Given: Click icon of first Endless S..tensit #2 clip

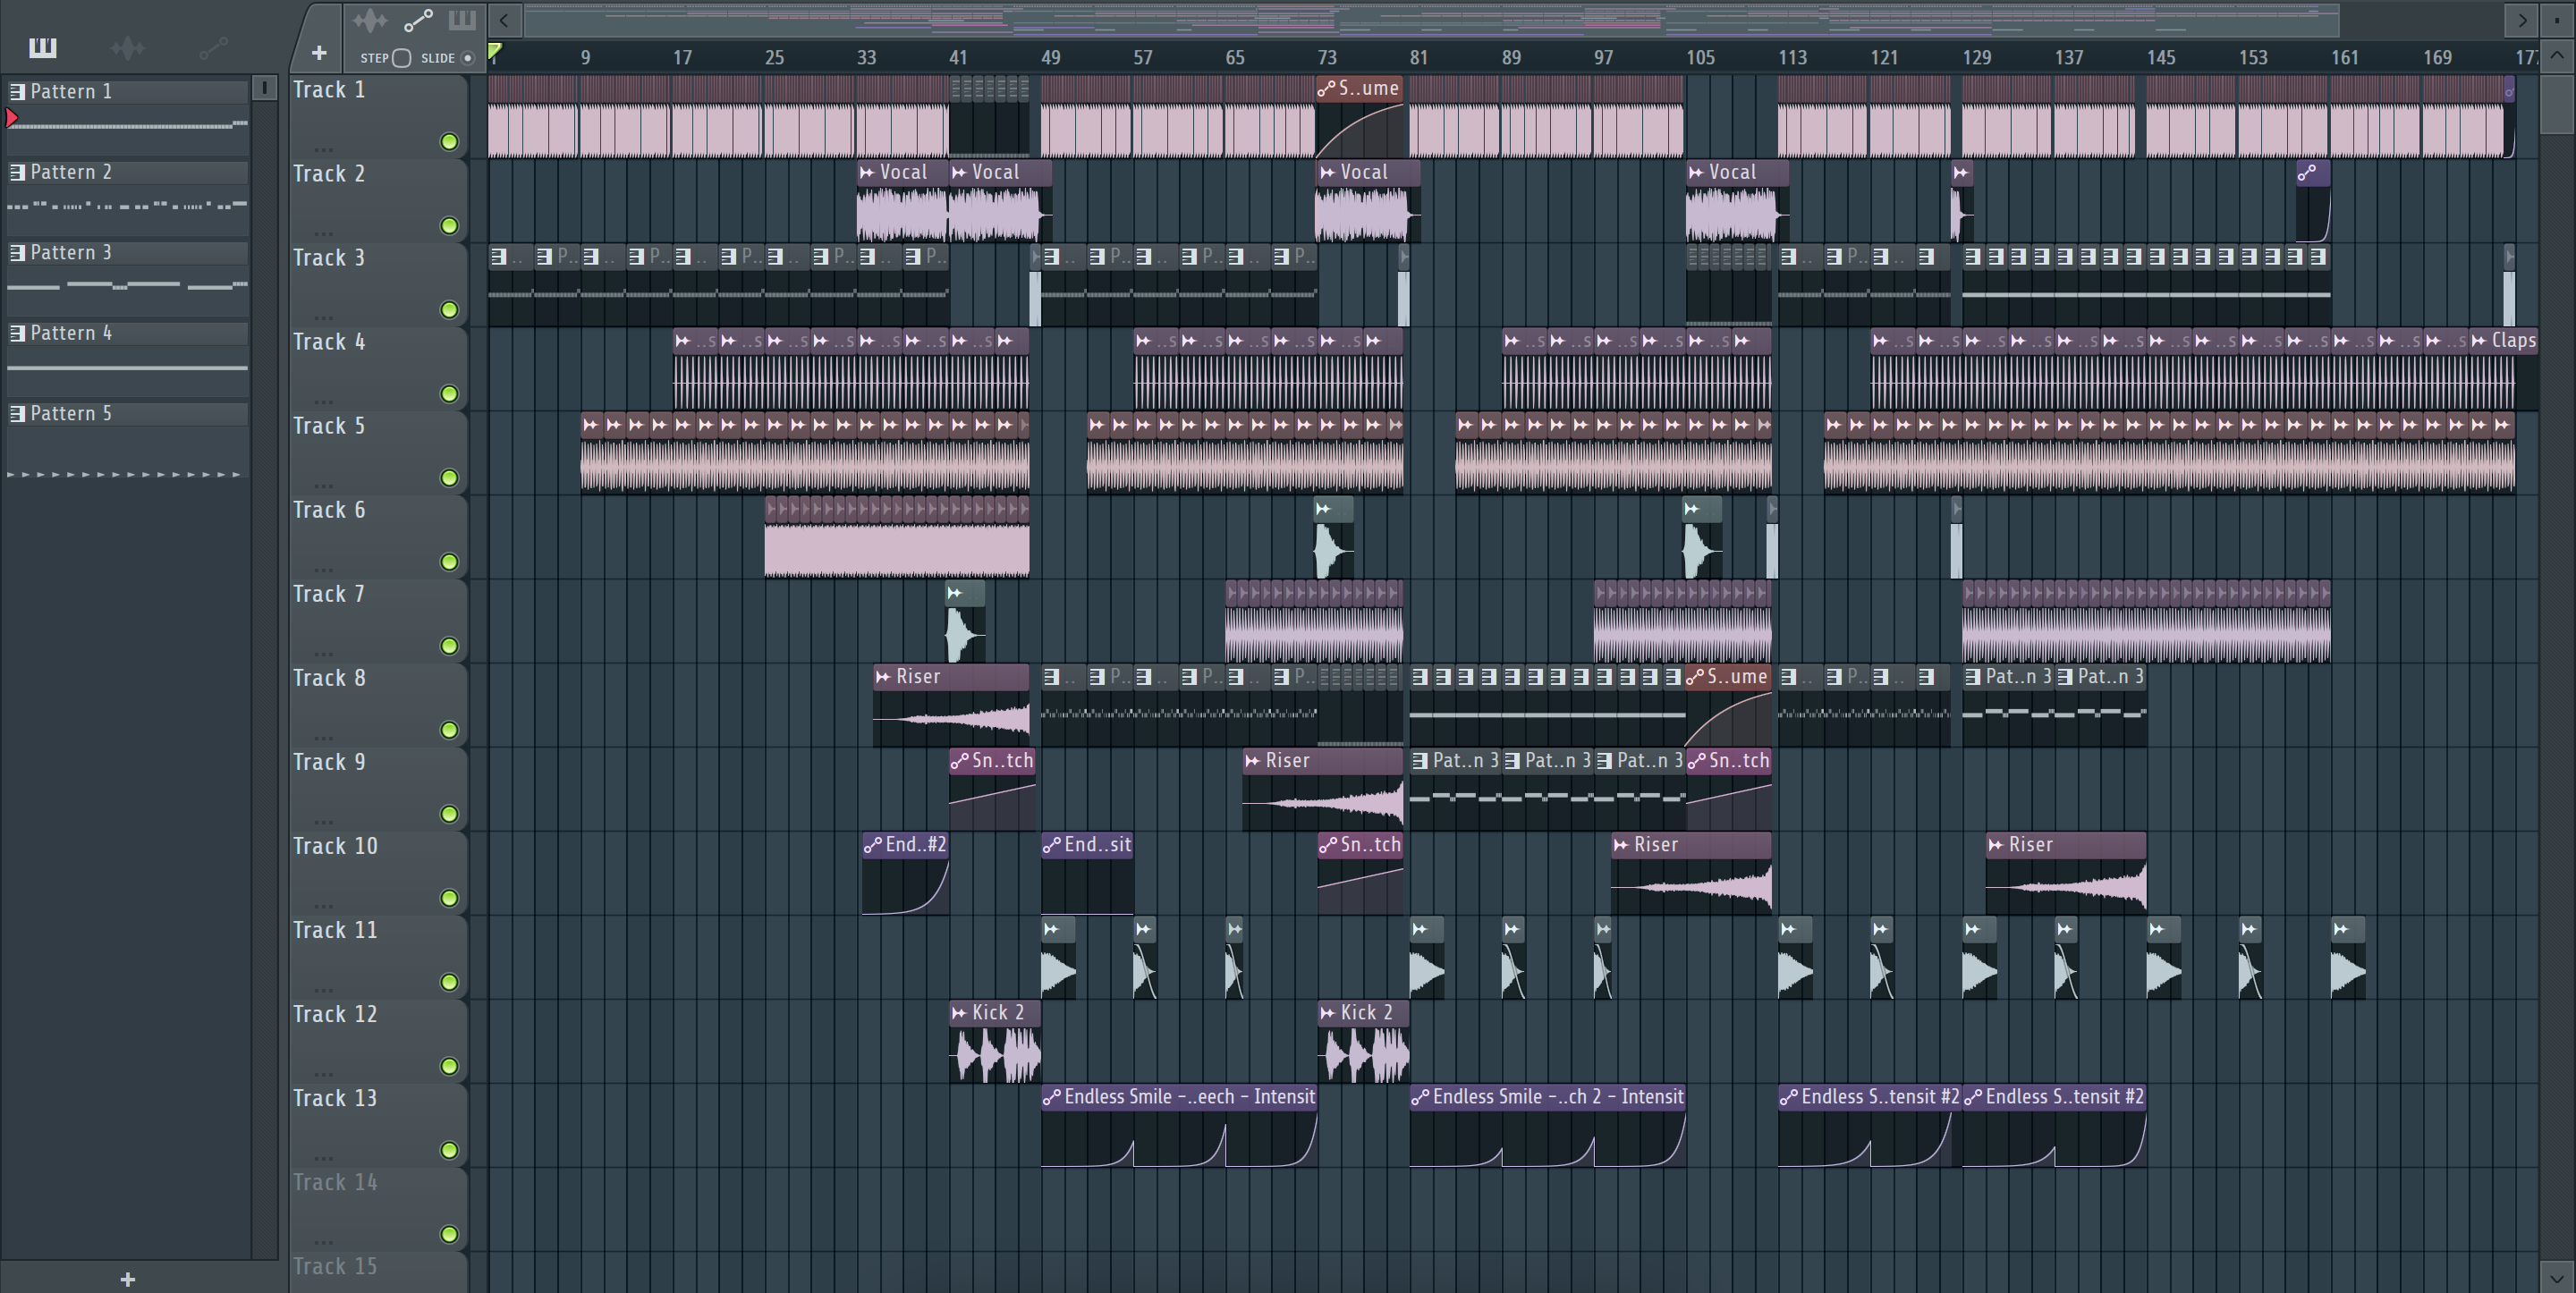Looking at the screenshot, I should [1789, 1097].
